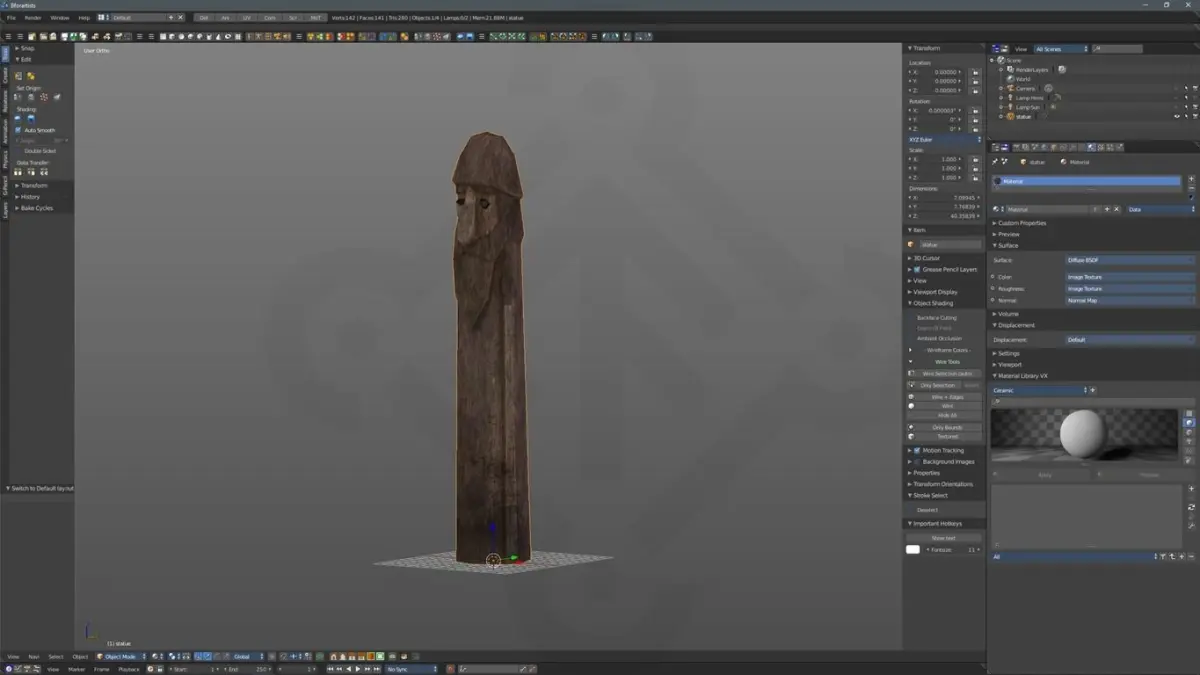Click the Camera icon in the outliner

1011,89
